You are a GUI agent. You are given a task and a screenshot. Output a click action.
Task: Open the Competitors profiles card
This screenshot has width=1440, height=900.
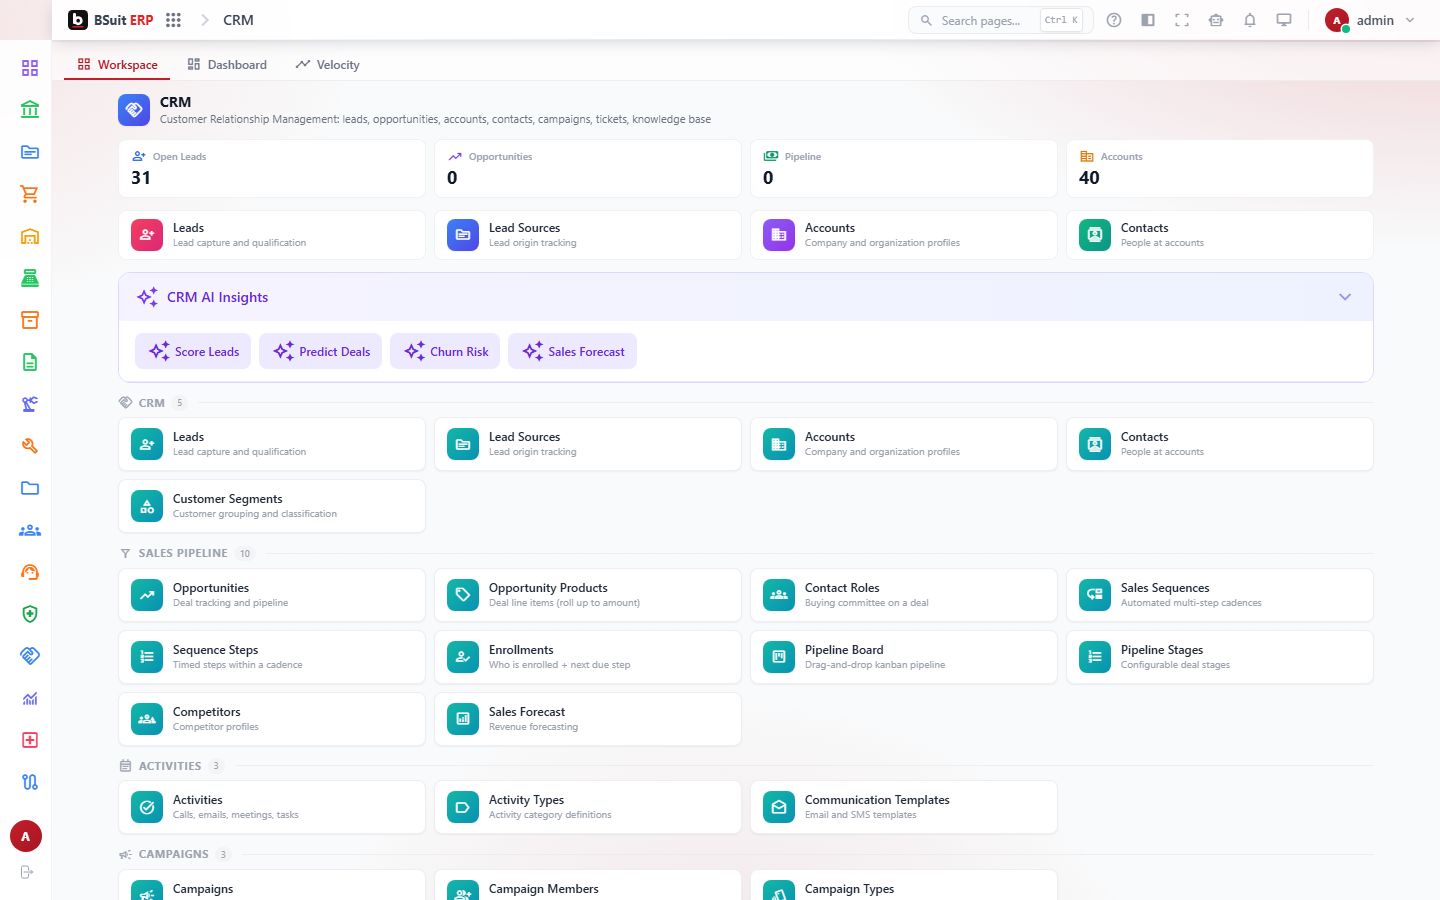pyautogui.click(x=272, y=719)
